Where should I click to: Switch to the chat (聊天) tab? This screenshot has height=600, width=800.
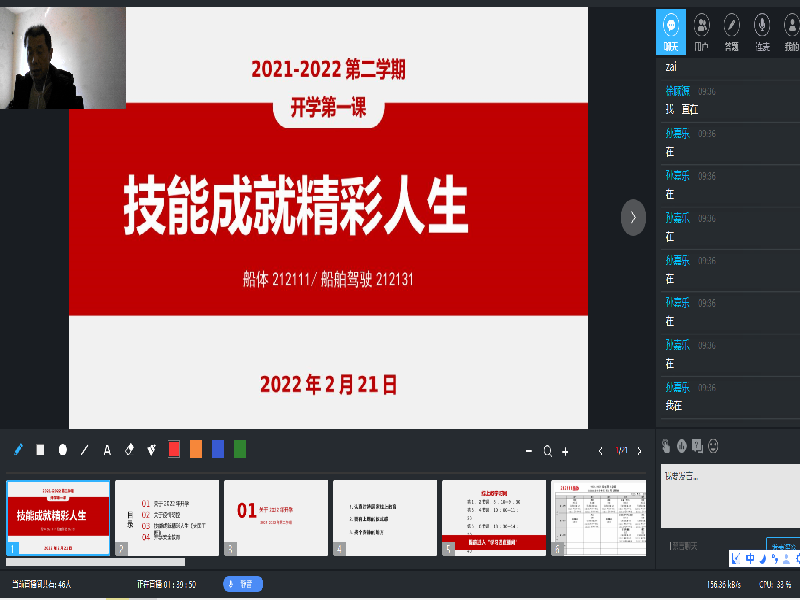pyautogui.click(x=671, y=30)
